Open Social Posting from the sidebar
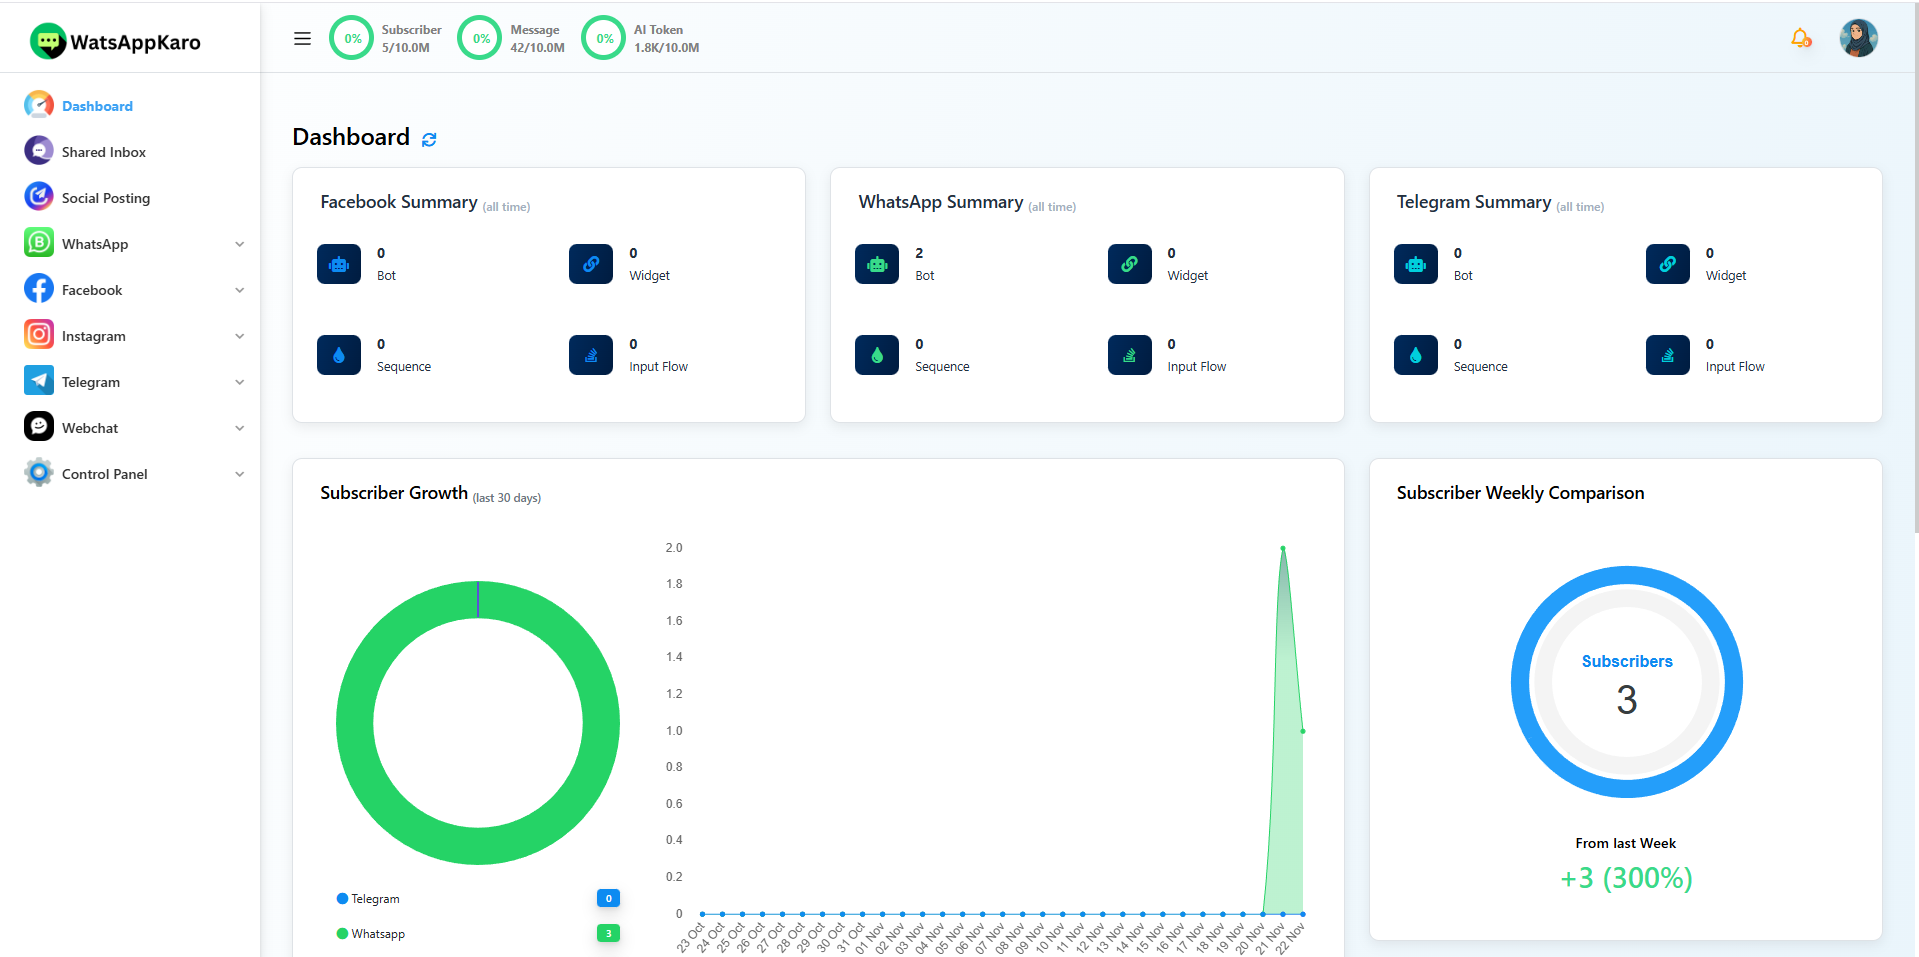 pyautogui.click(x=106, y=198)
